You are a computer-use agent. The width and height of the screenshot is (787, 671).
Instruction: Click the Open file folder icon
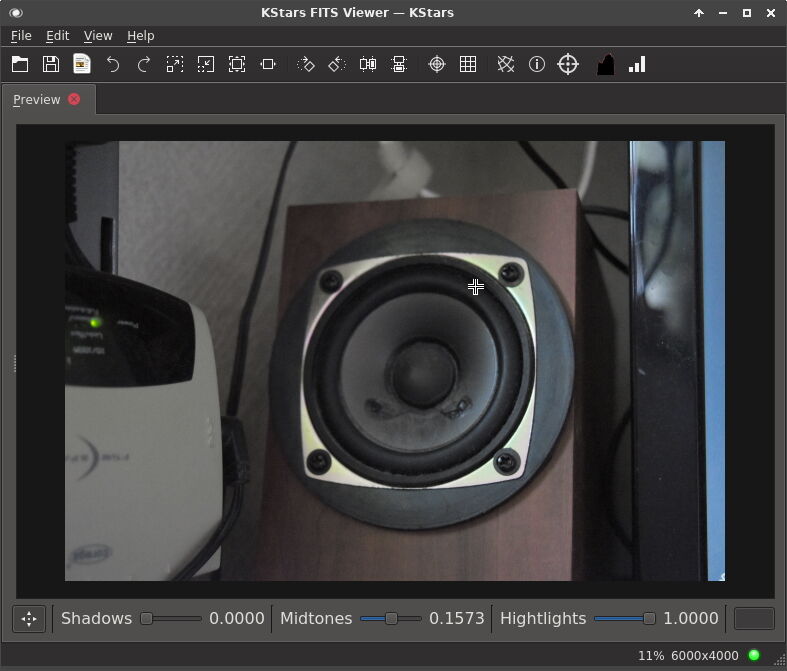[x=20, y=64]
